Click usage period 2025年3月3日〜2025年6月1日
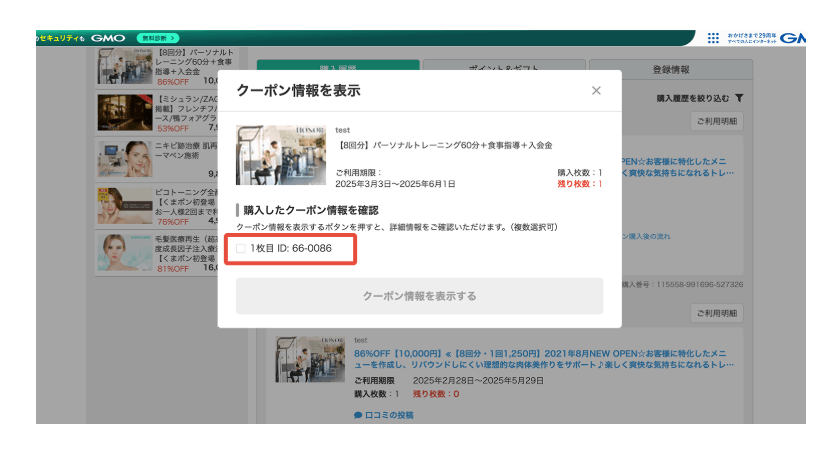Screen dimensions: 840x455 pos(395,184)
